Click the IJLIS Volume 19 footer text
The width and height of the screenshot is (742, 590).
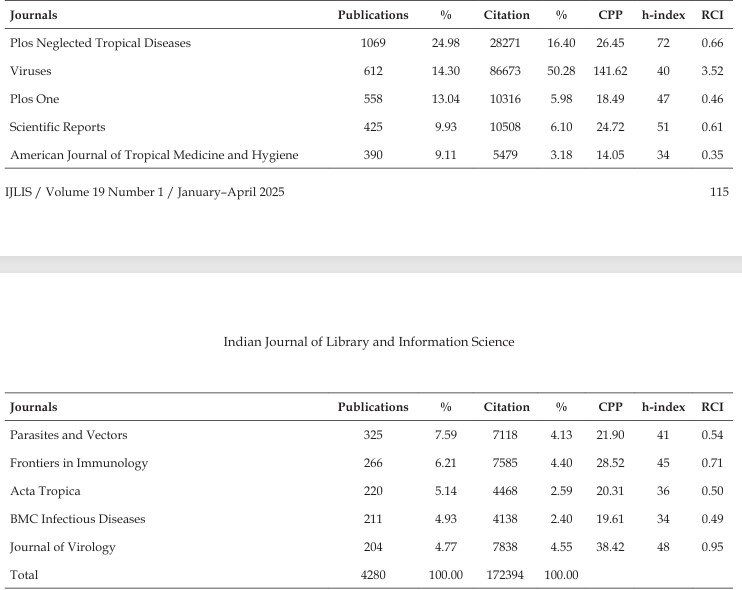pos(145,192)
